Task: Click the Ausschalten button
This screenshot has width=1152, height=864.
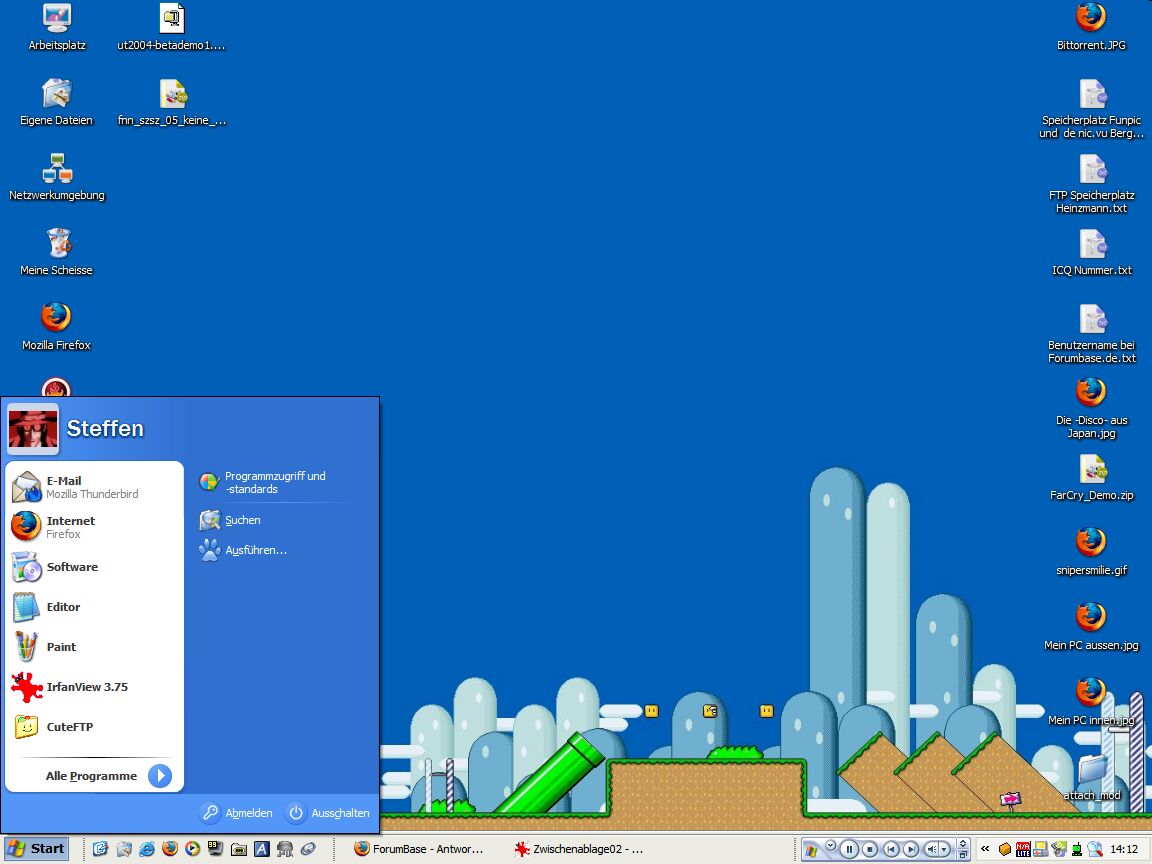Action: point(328,813)
